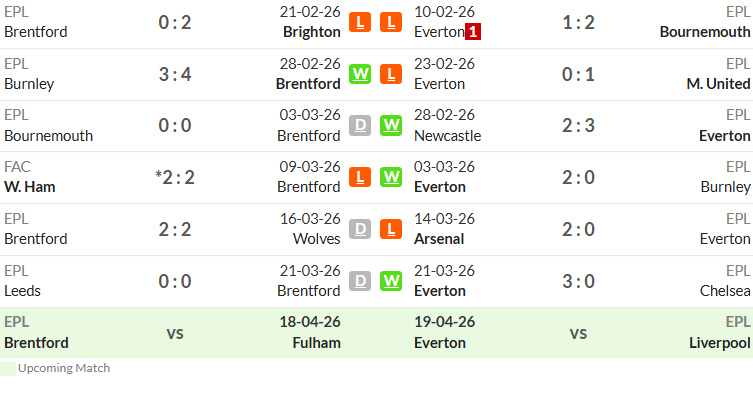Click the L badge for Arsenal vs Everton
This screenshot has width=753, height=393.
coord(391,229)
